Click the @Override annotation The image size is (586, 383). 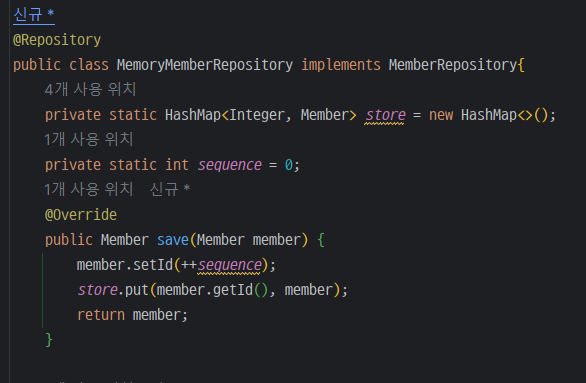(x=81, y=215)
